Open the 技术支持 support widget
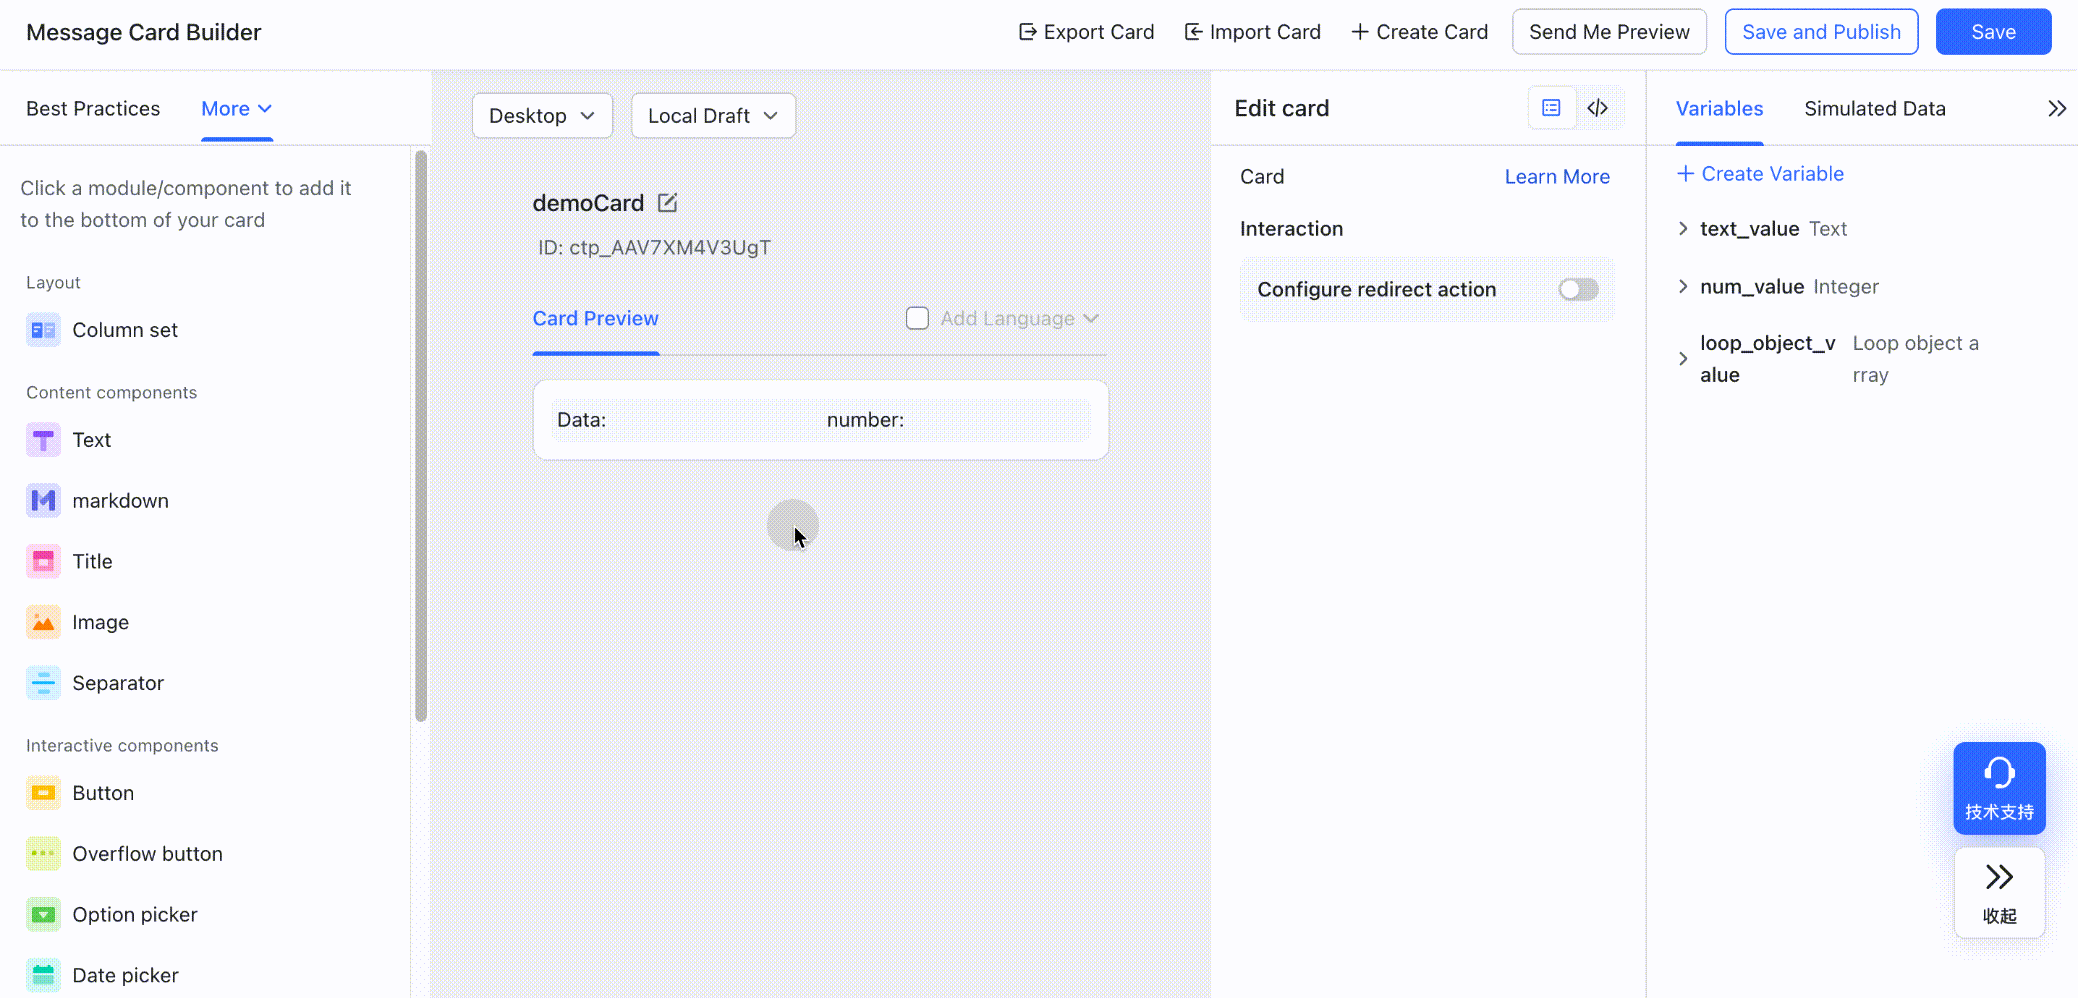 1999,788
